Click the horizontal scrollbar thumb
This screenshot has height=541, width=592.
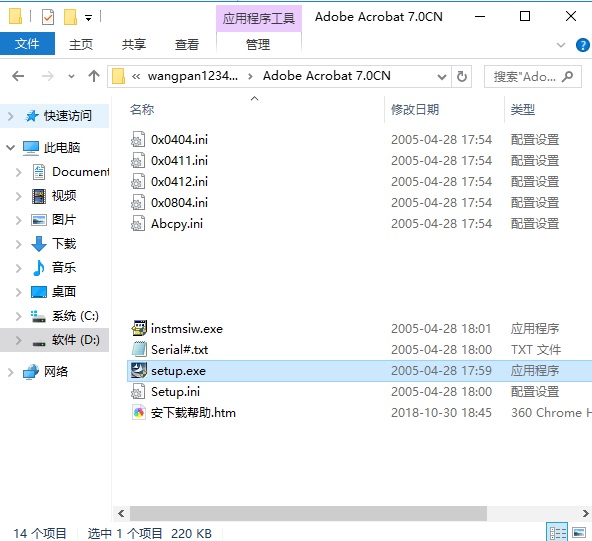coord(308,513)
